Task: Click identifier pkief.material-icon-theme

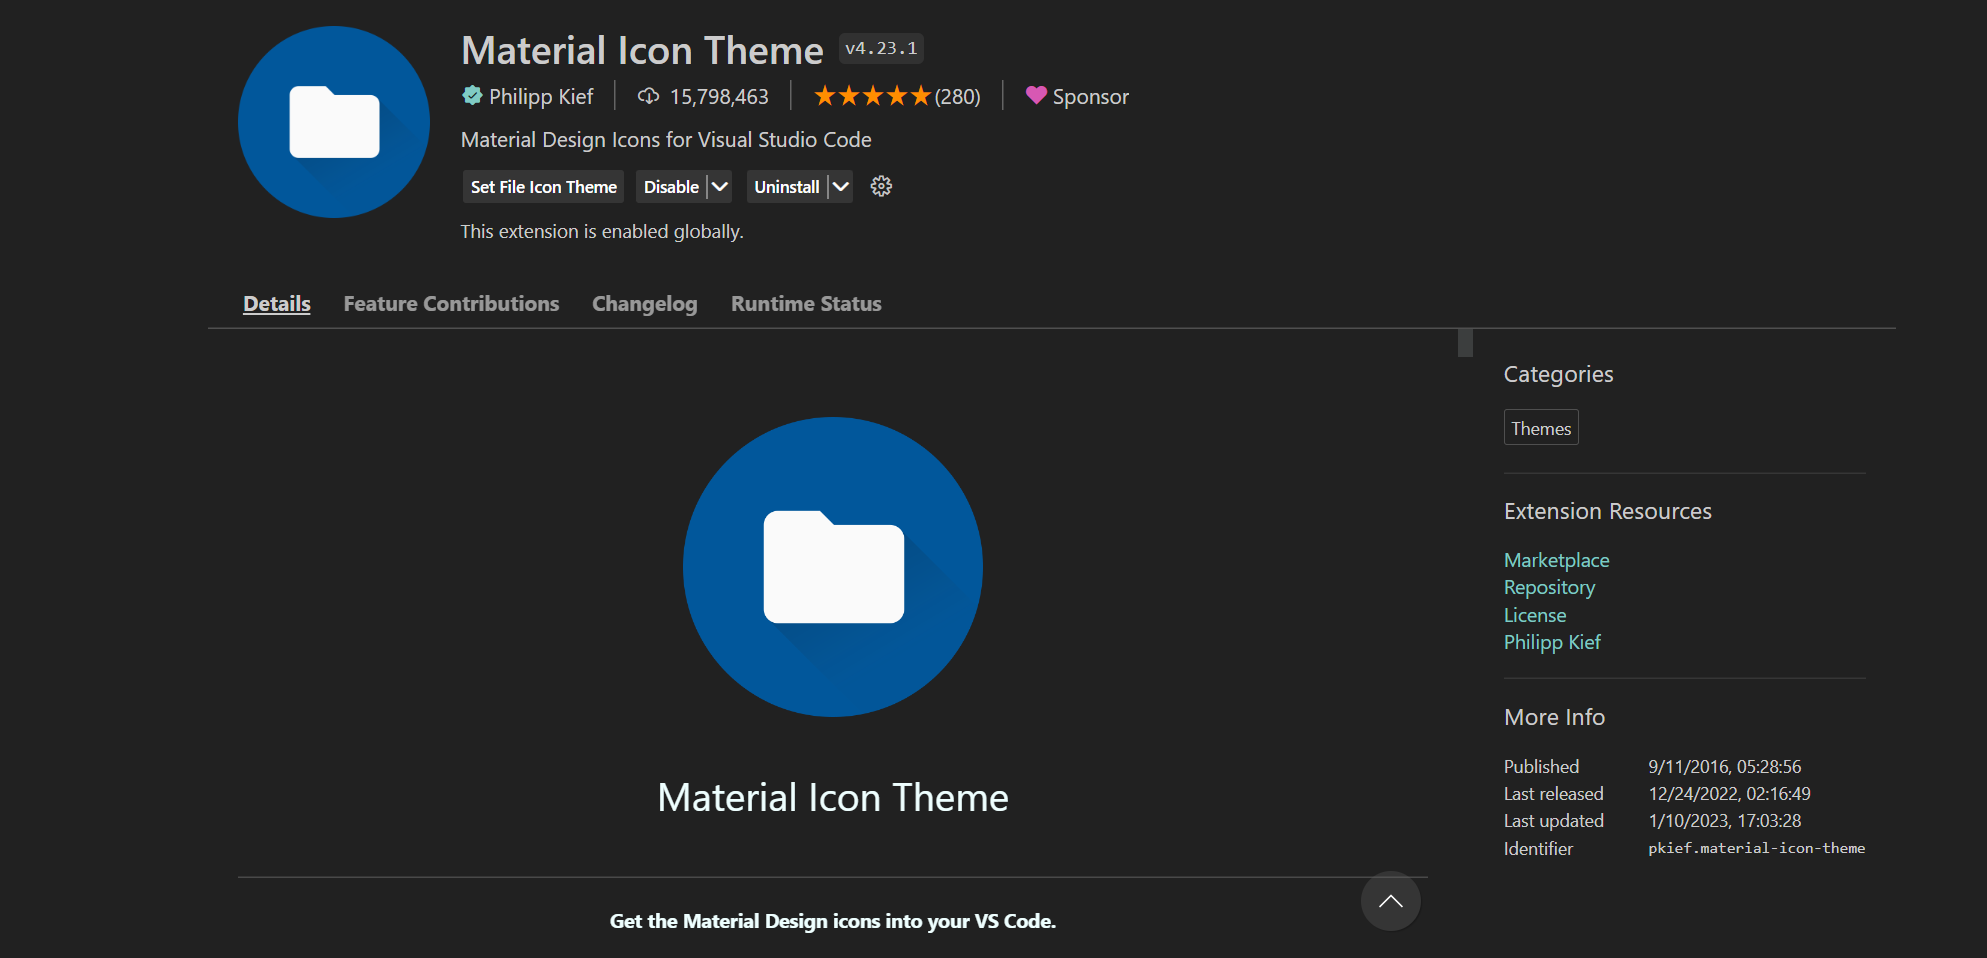Action: coord(1756,848)
